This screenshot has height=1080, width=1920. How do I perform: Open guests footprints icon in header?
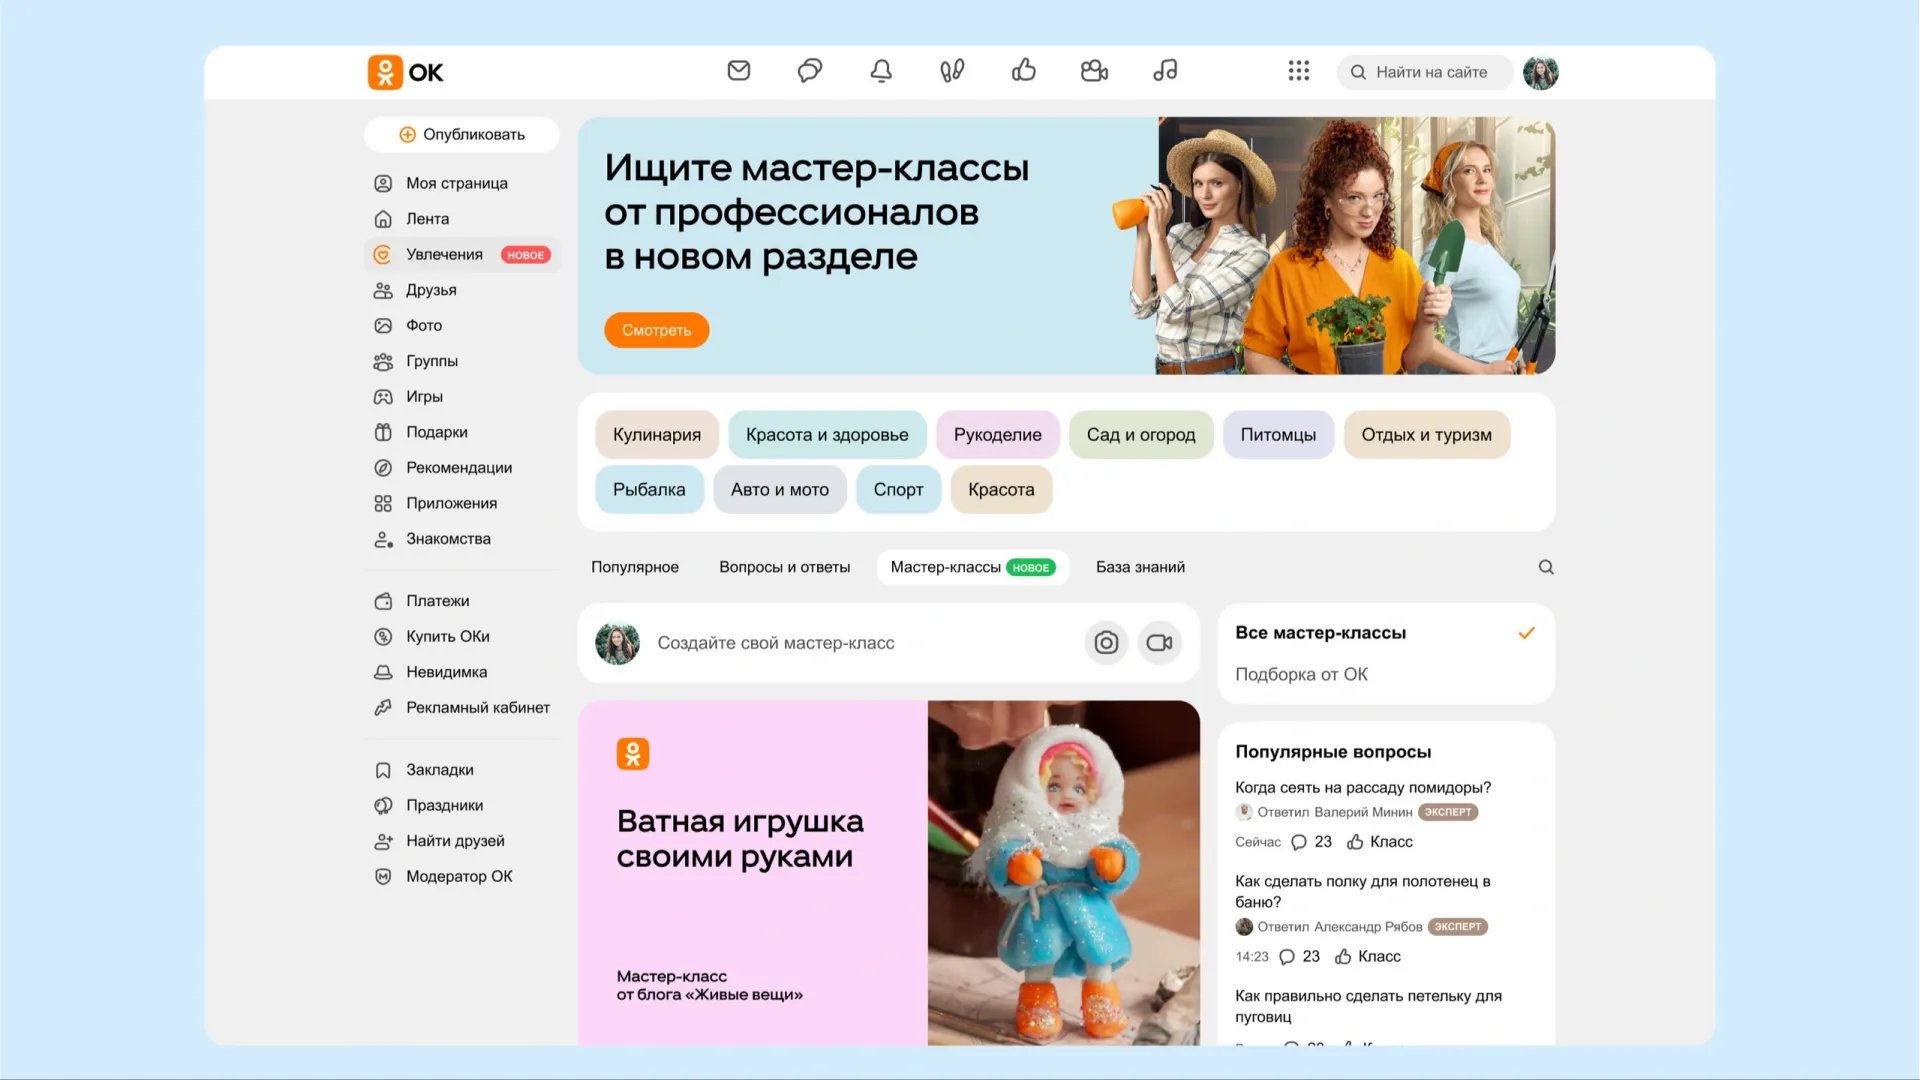(952, 71)
